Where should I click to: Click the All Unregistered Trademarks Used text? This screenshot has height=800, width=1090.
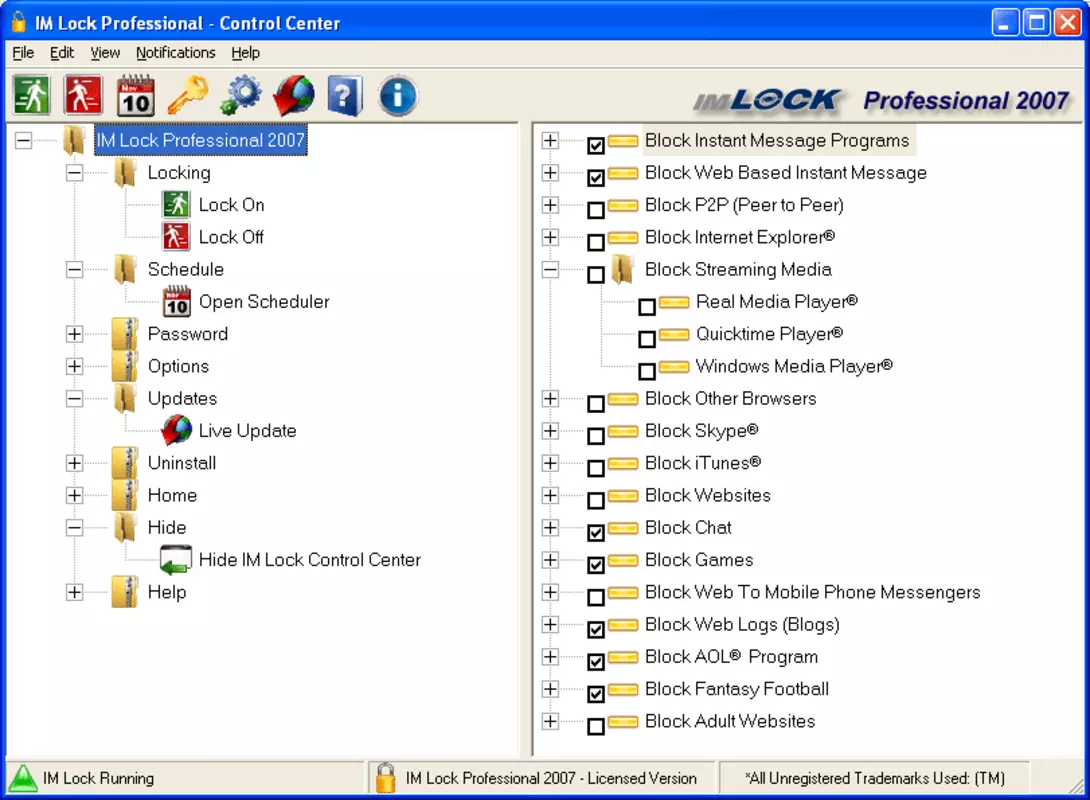point(875,778)
